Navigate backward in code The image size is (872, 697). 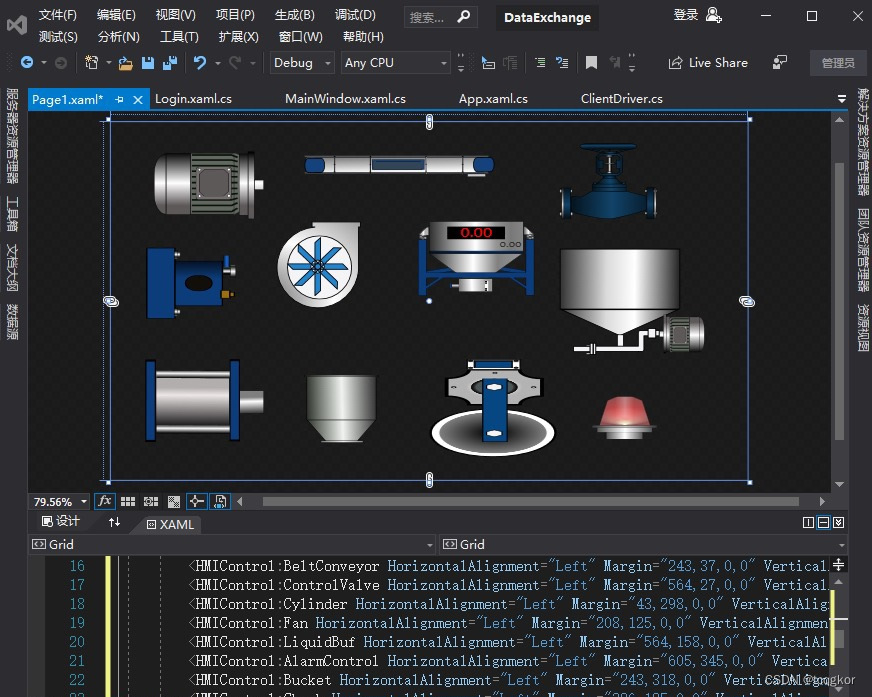[x=28, y=63]
